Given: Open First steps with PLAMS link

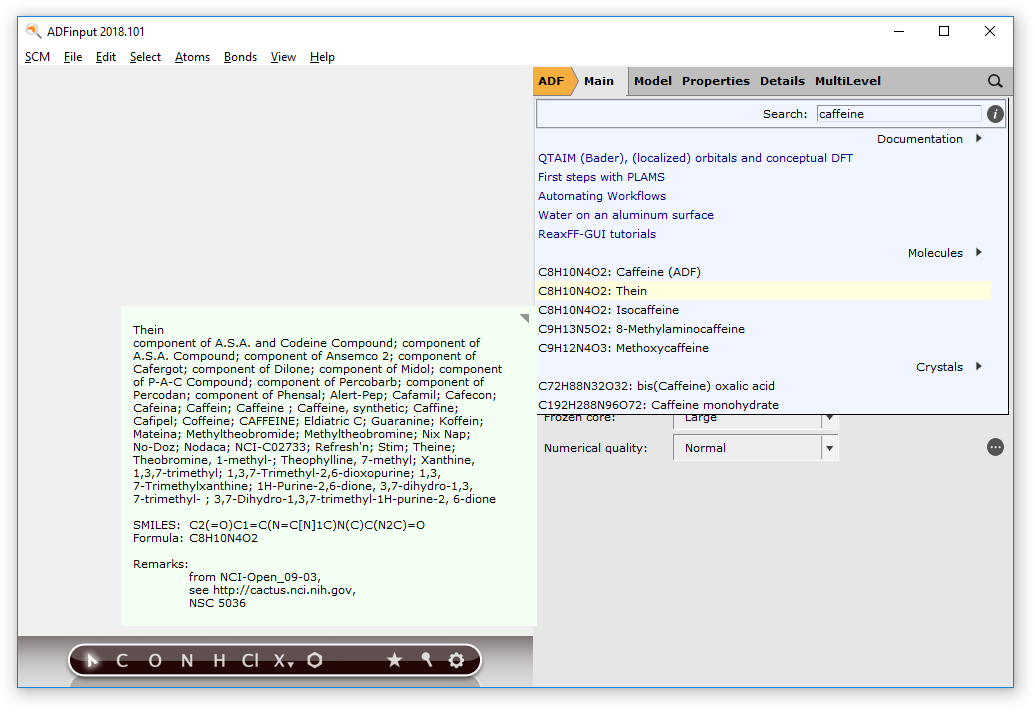Looking at the screenshot, I should [x=601, y=177].
